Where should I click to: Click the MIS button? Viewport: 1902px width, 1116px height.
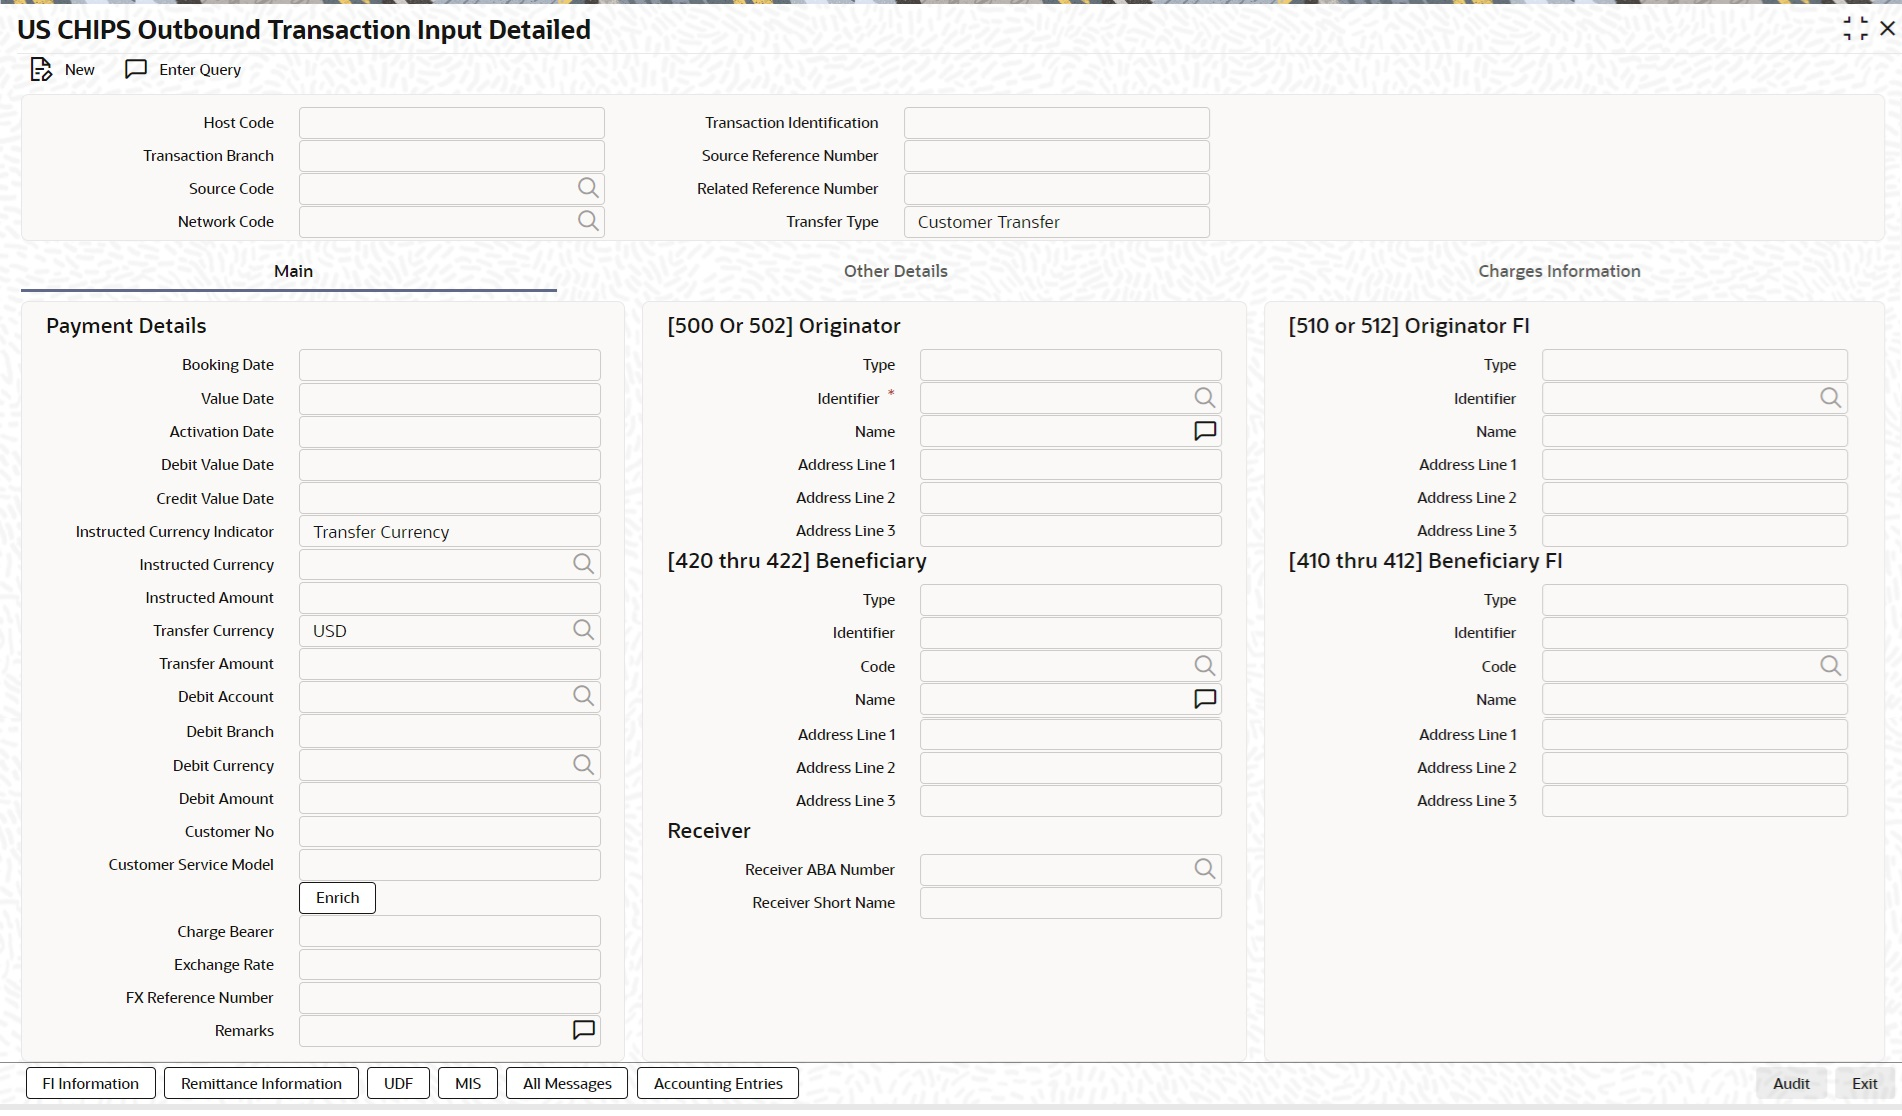(468, 1084)
